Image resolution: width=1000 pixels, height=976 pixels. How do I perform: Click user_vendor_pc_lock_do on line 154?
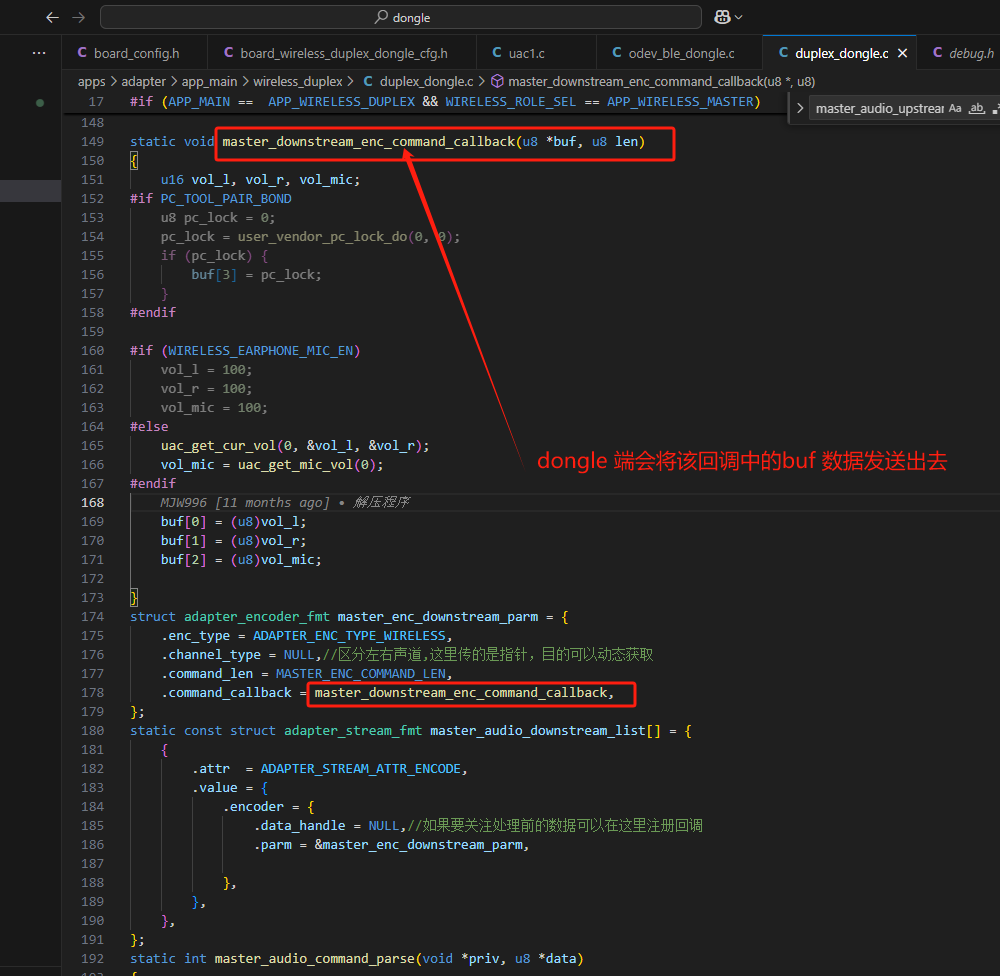322,237
